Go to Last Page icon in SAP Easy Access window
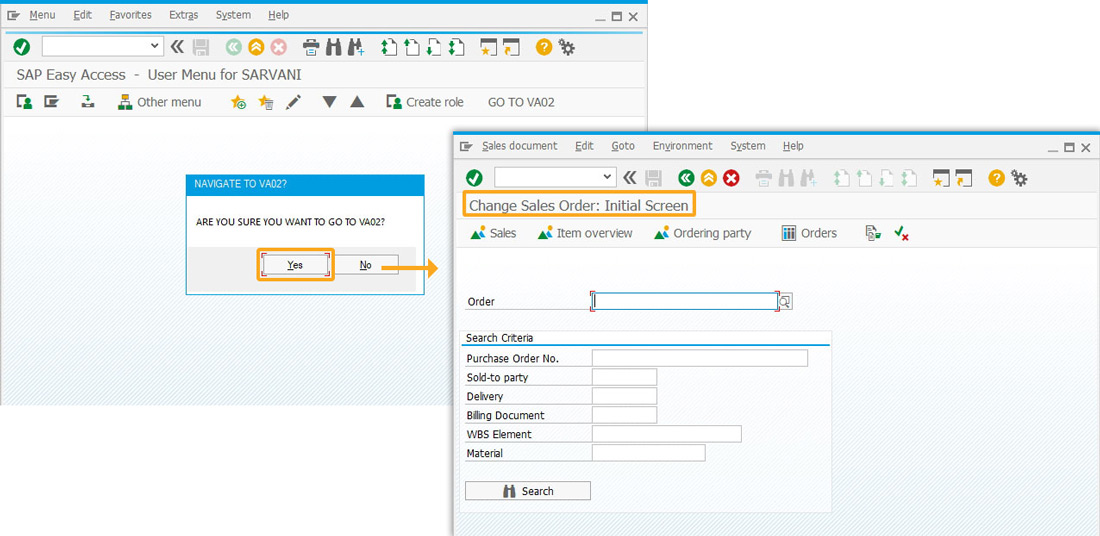The image size is (1100, 536). tap(457, 48)
